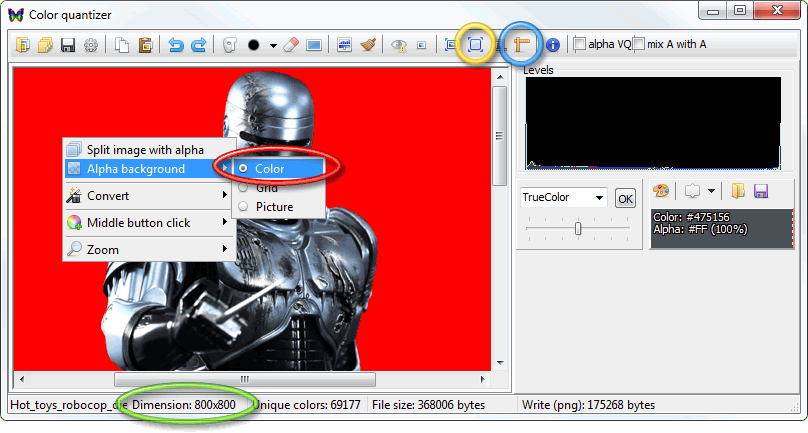Screen dimensions: 808x433
Task: Click the horizontal scrollbar left arrow
Action: [21, 379]
